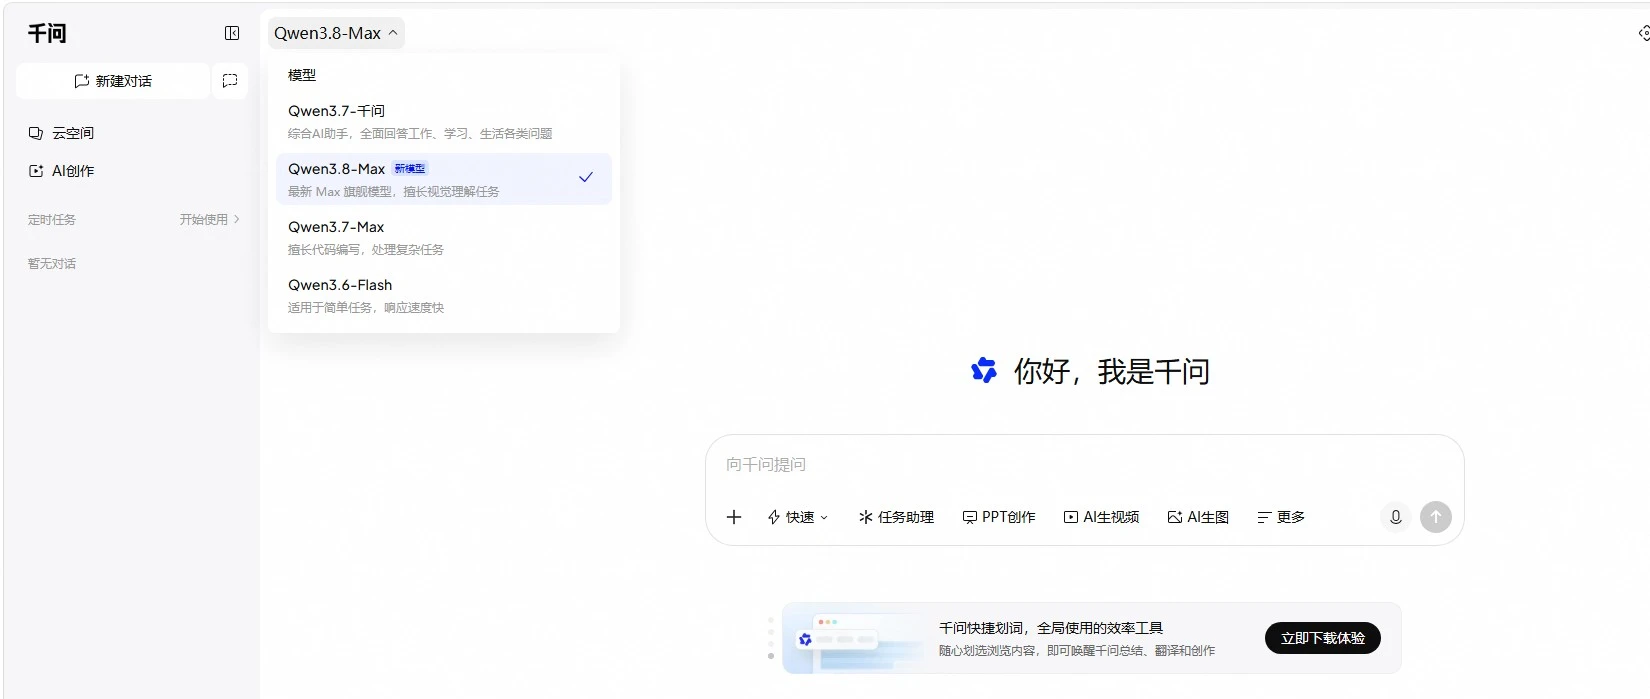Click 开始使用 for 定时任务
This screenshot has width=1650, height=699.
[209, 219]
